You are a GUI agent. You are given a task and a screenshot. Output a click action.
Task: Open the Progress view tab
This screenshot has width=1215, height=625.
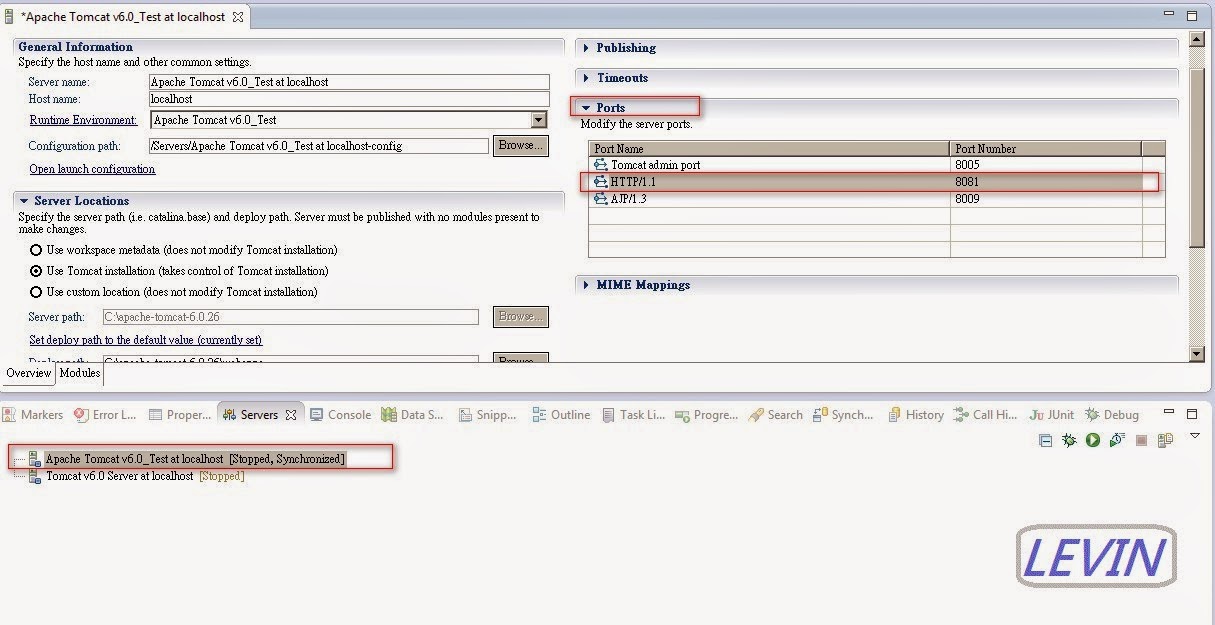point(707,415)
